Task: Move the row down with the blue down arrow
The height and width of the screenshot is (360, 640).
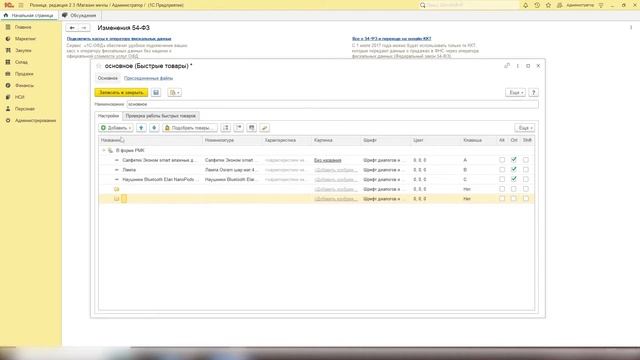Action: 154,128
